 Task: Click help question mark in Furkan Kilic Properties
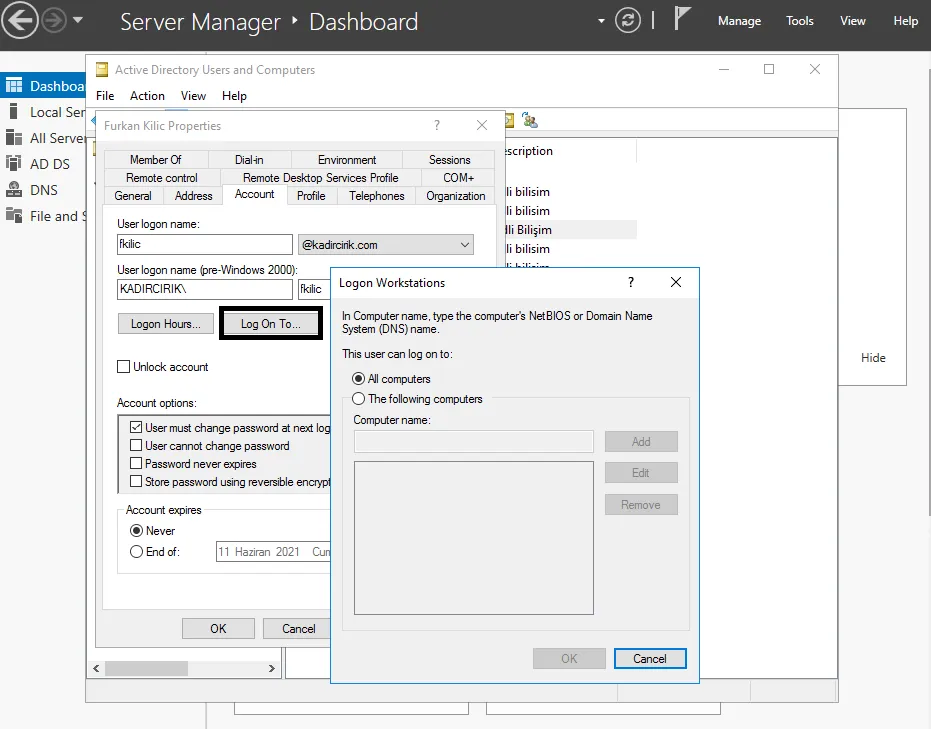click(x=437, y=125)
